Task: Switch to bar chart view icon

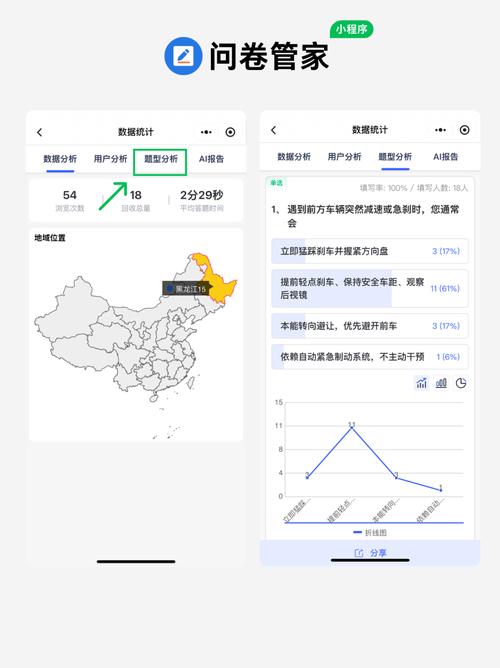Action: point(441,383)
